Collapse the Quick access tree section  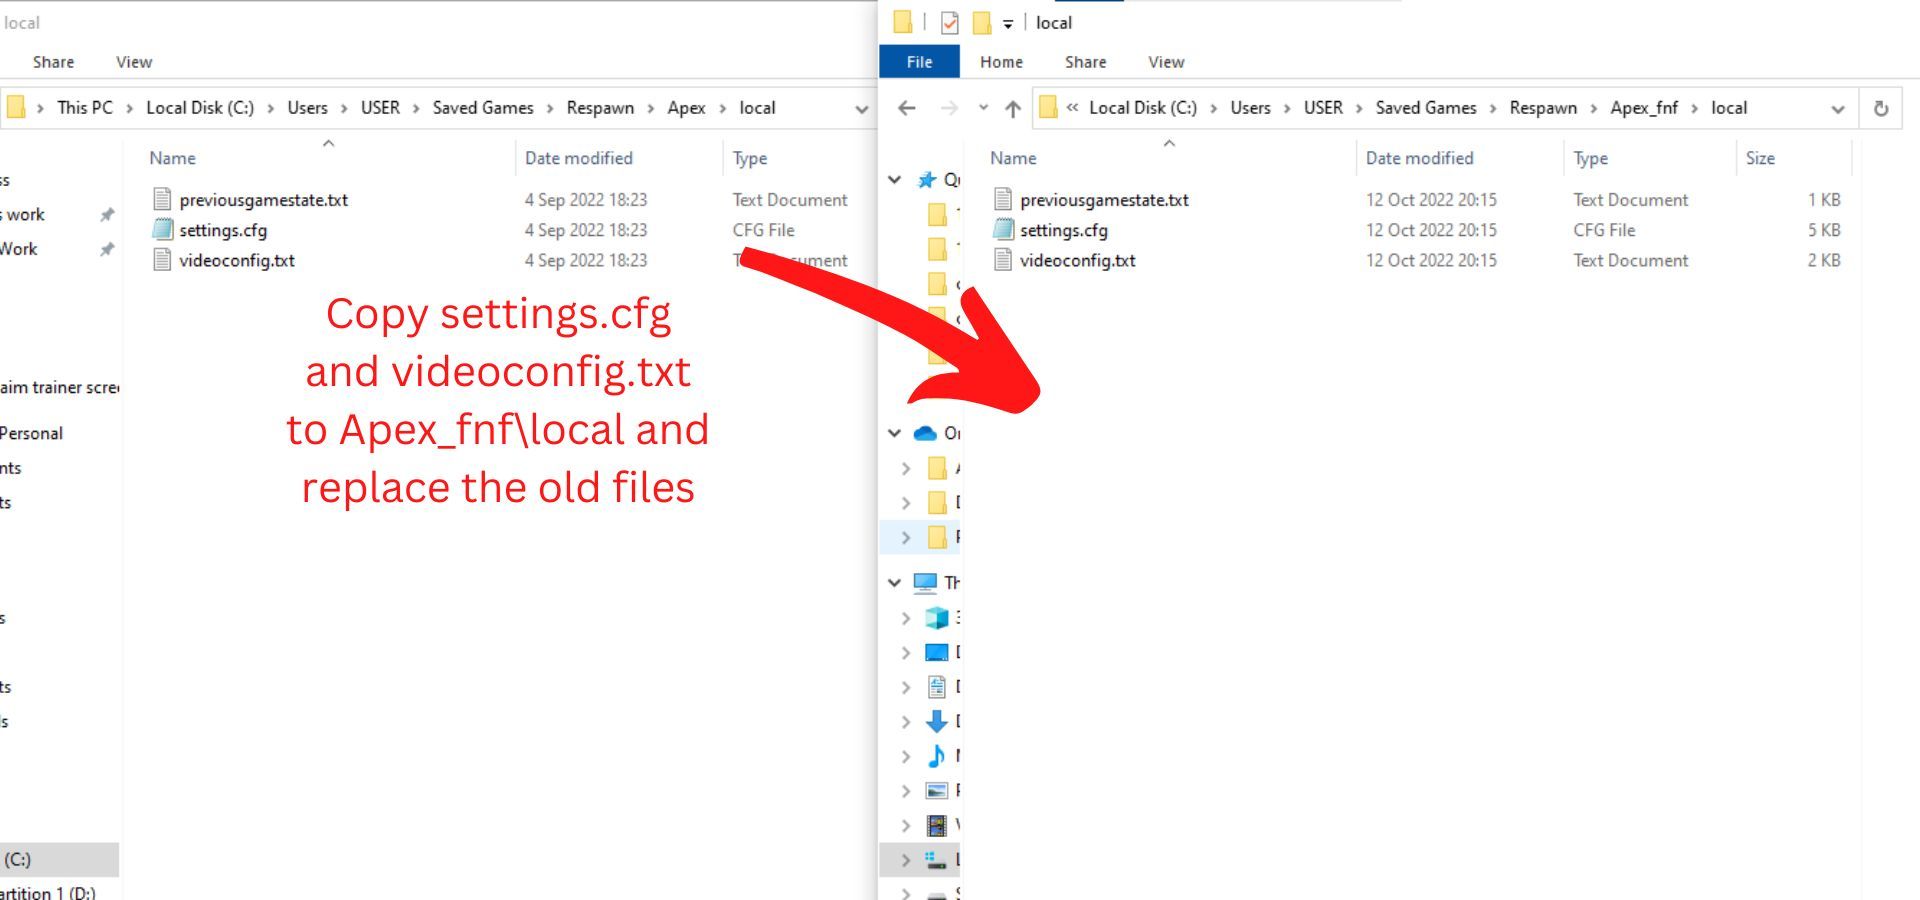coord(894,180)
